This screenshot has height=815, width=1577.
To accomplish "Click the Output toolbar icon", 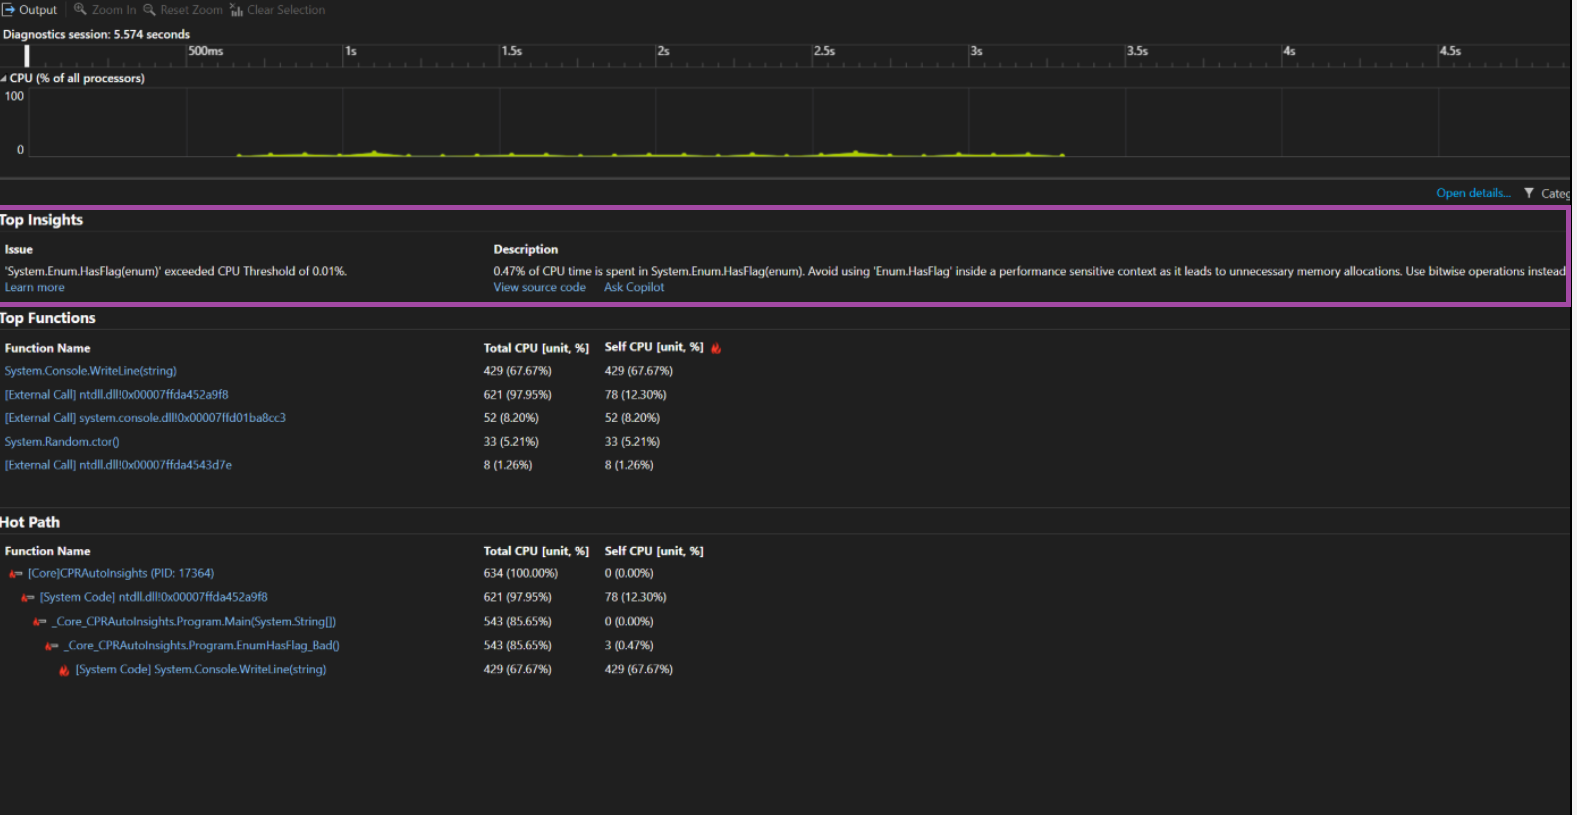I will coord(8,10).
